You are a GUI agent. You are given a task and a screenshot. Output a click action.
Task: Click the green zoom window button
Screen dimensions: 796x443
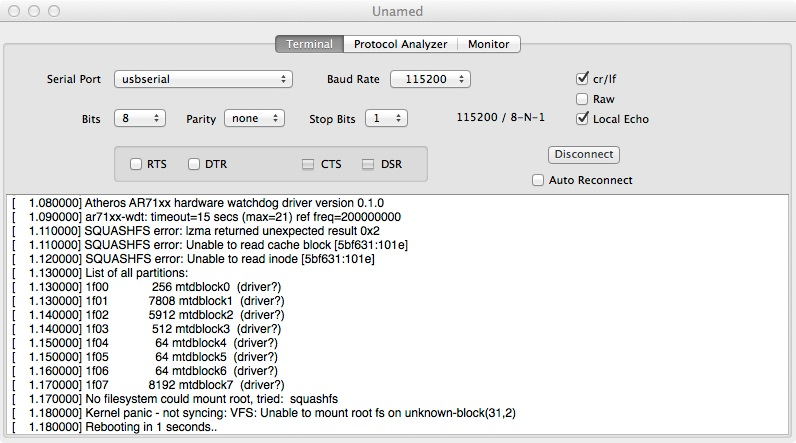(53, 10)
